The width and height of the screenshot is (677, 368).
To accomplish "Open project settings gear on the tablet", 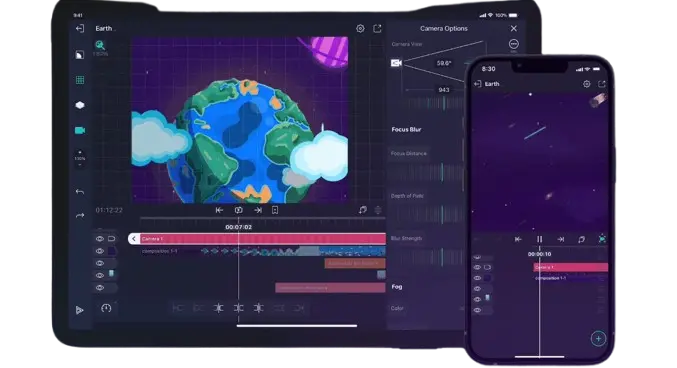I will [360, 29].
